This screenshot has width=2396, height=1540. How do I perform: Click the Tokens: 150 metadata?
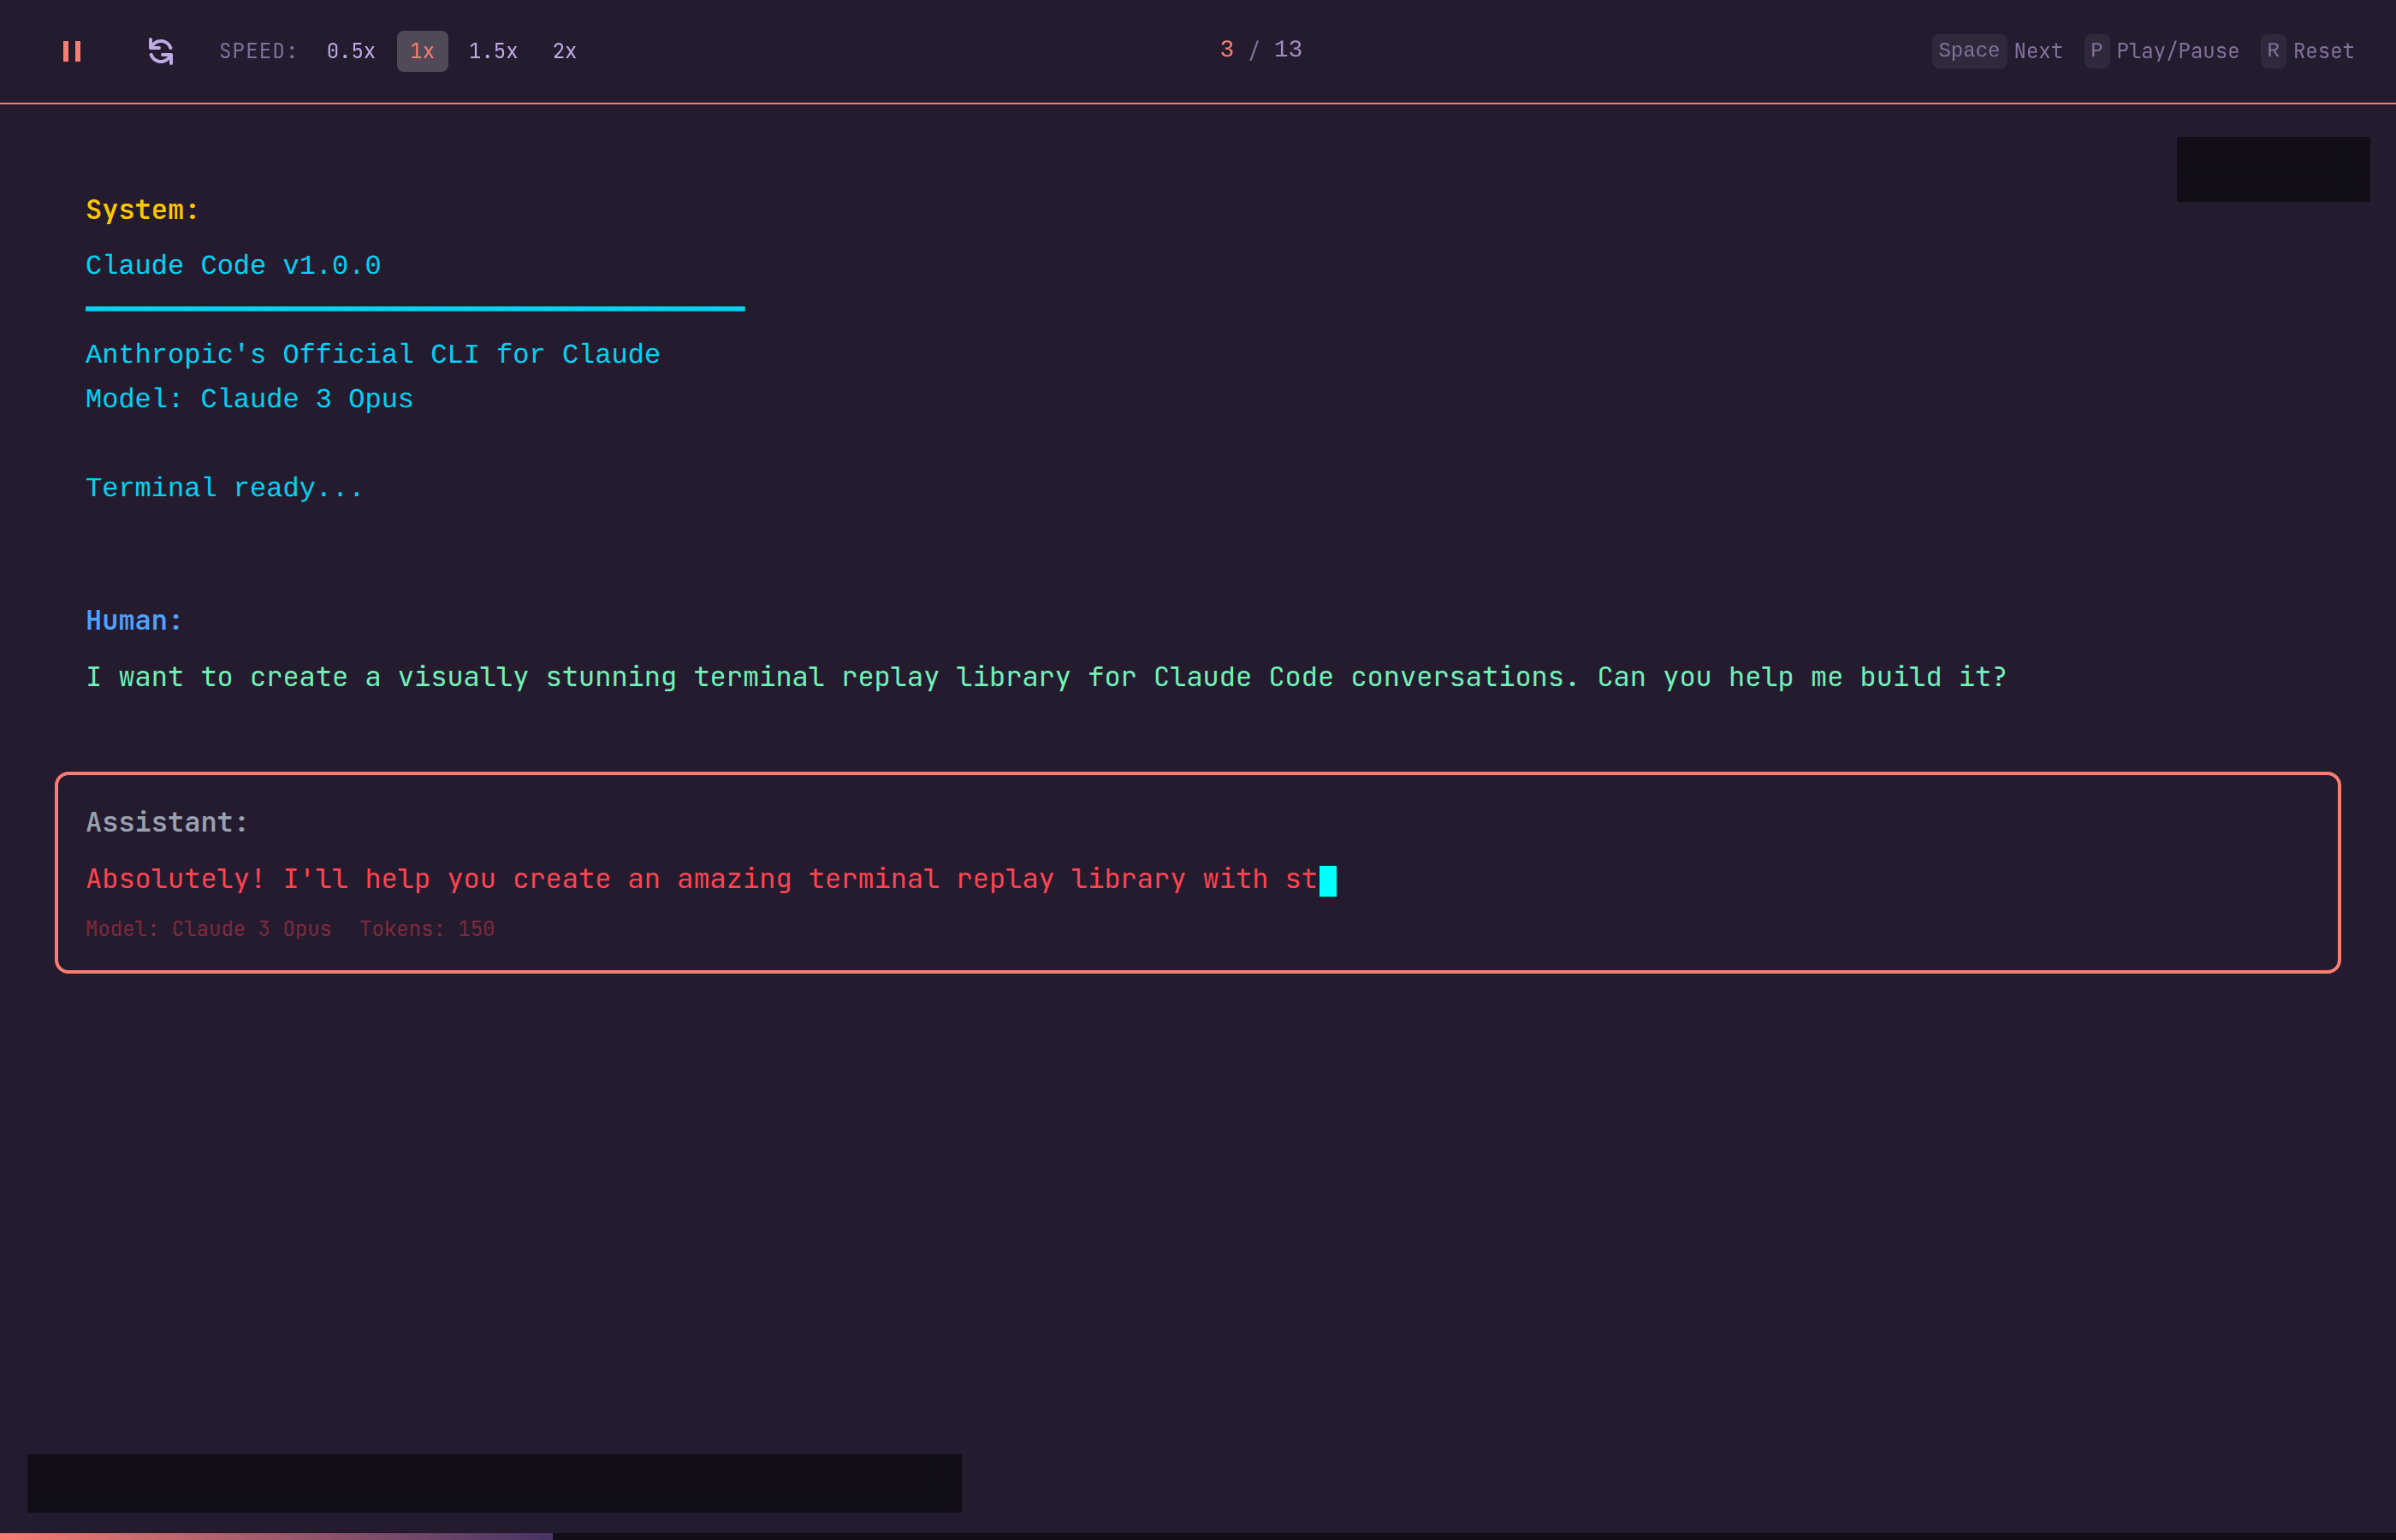[427, 929]
